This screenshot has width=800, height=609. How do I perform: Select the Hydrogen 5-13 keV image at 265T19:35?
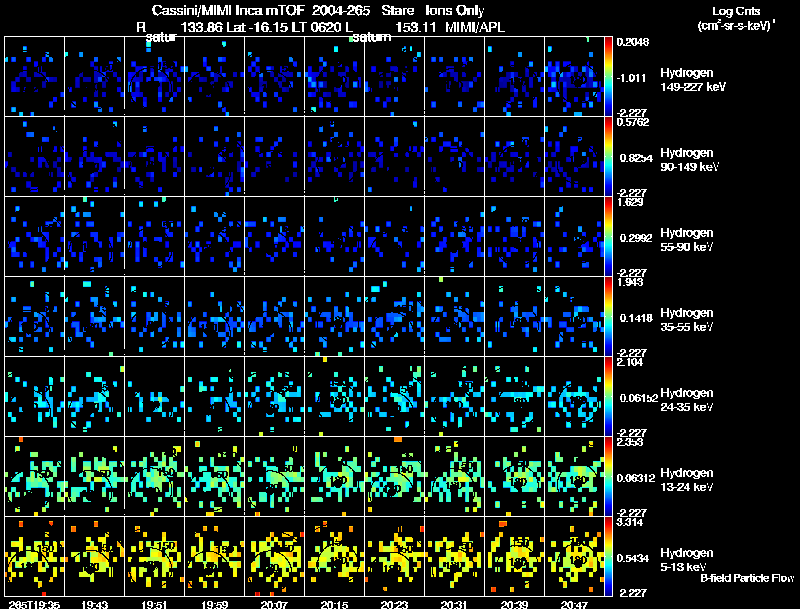pos(34,556)
